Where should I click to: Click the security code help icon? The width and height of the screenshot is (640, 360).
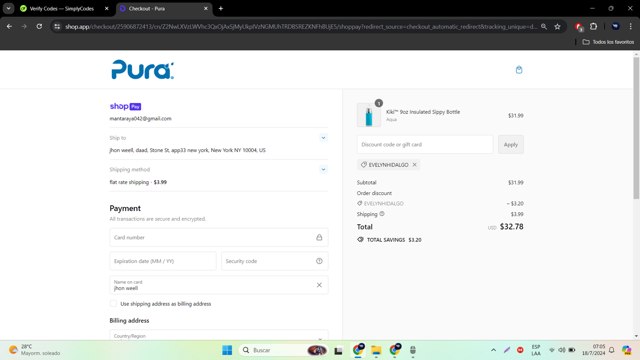click(319, 261)
